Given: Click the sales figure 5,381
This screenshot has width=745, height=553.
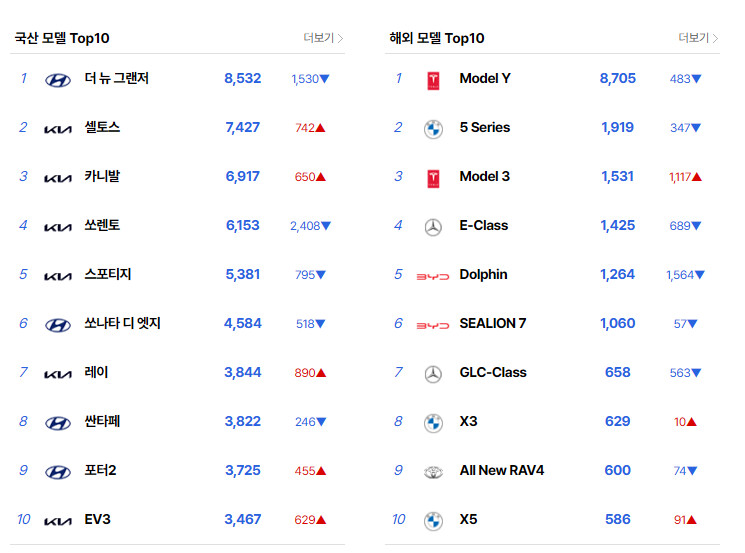Looking at the screenshot, I should (243, 274).
